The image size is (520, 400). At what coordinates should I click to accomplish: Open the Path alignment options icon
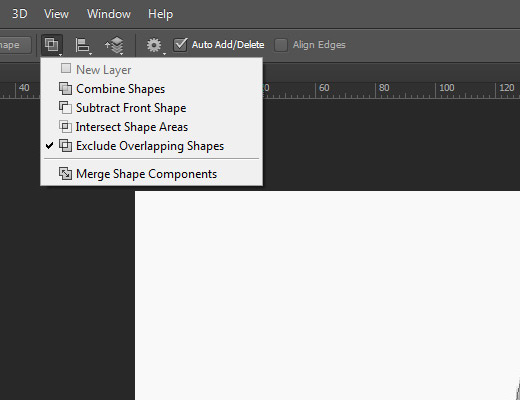click(82, 45)
